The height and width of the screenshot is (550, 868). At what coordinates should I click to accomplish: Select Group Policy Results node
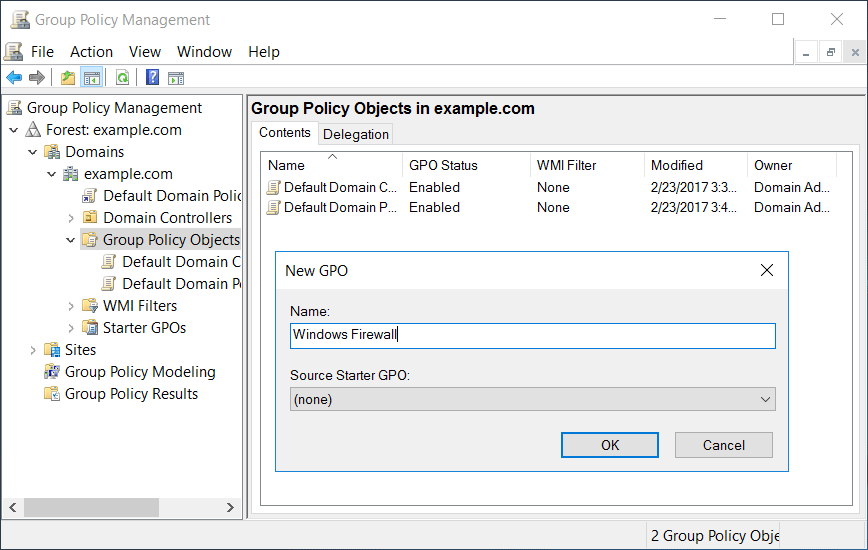[131, 394]
